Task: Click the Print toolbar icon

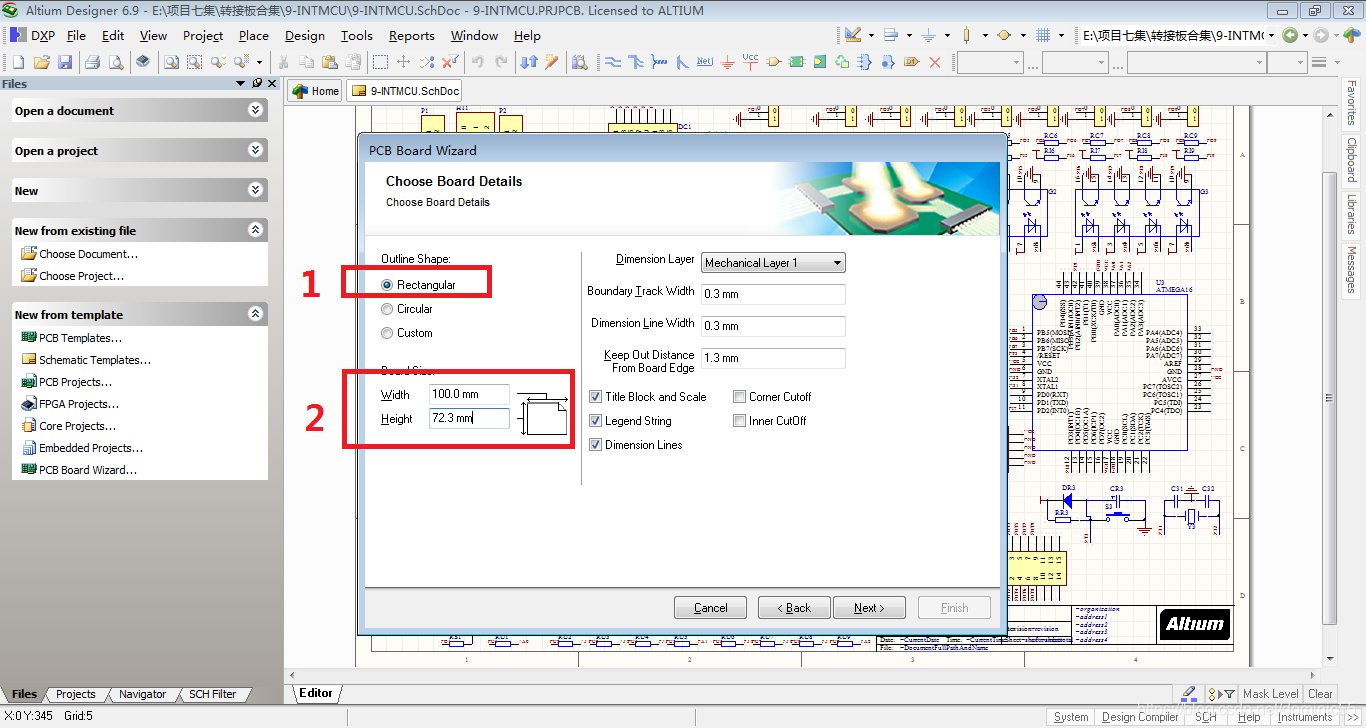Action: pos(92,62)
